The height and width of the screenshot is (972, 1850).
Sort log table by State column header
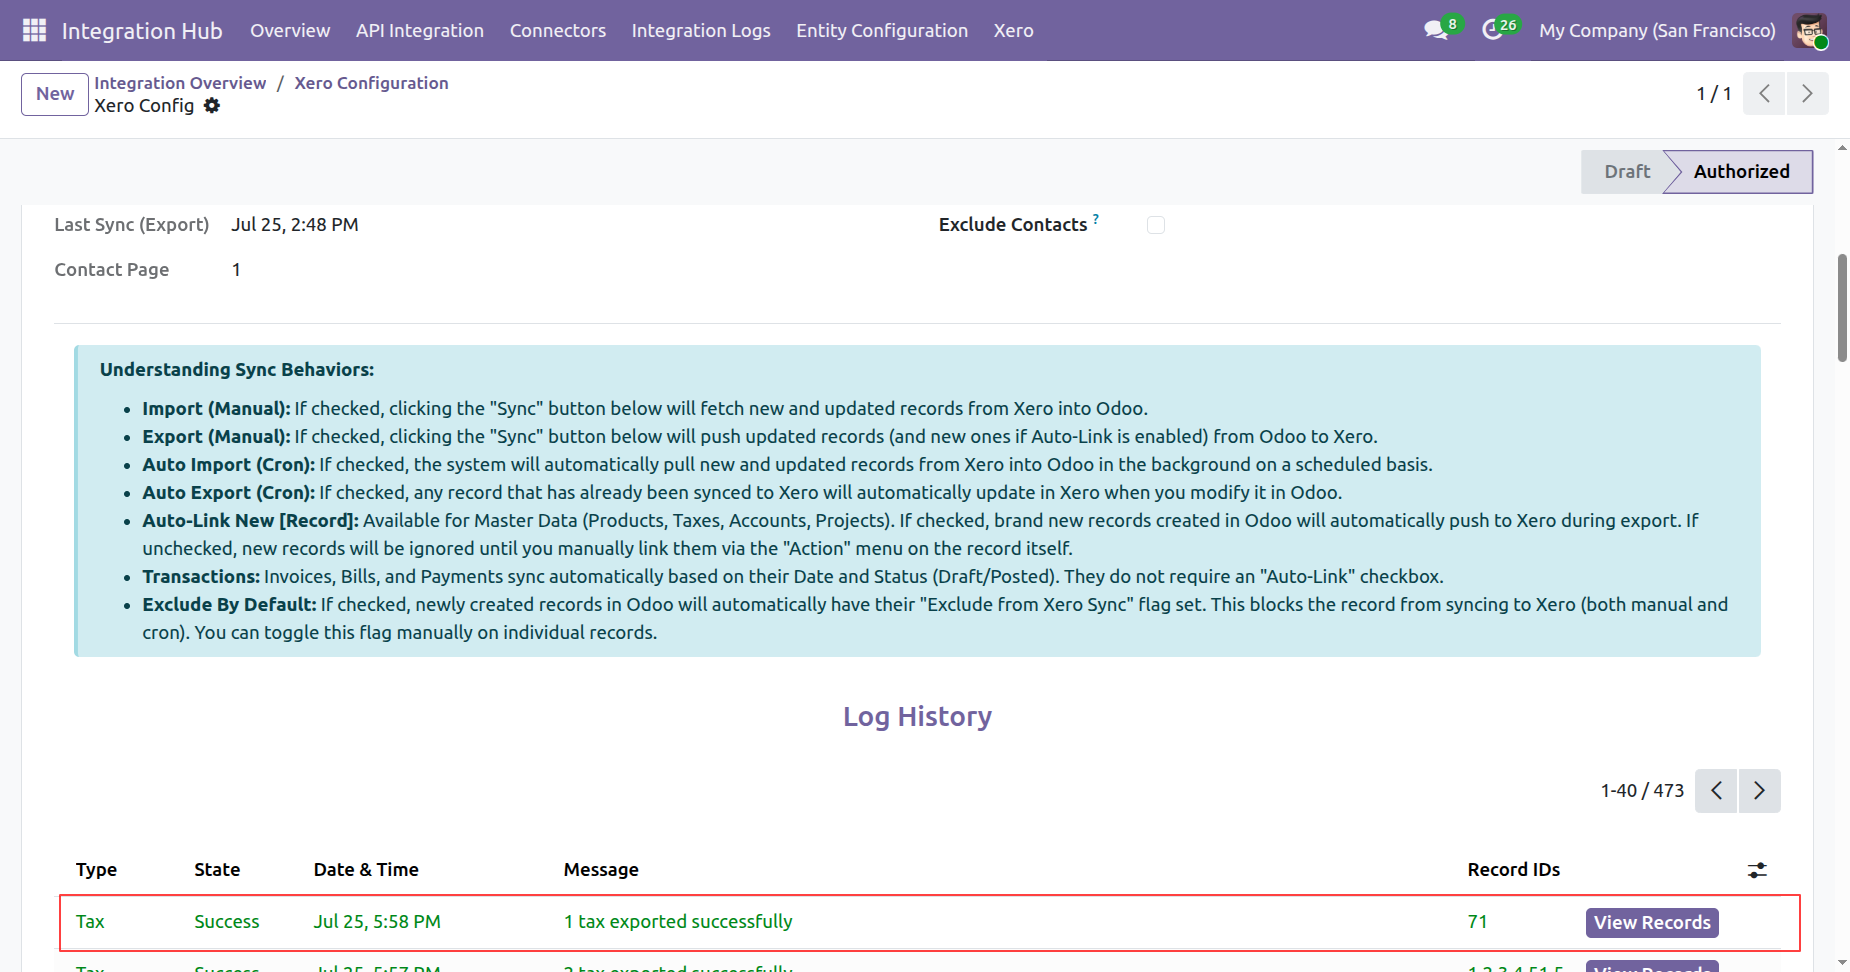[217, 870]
